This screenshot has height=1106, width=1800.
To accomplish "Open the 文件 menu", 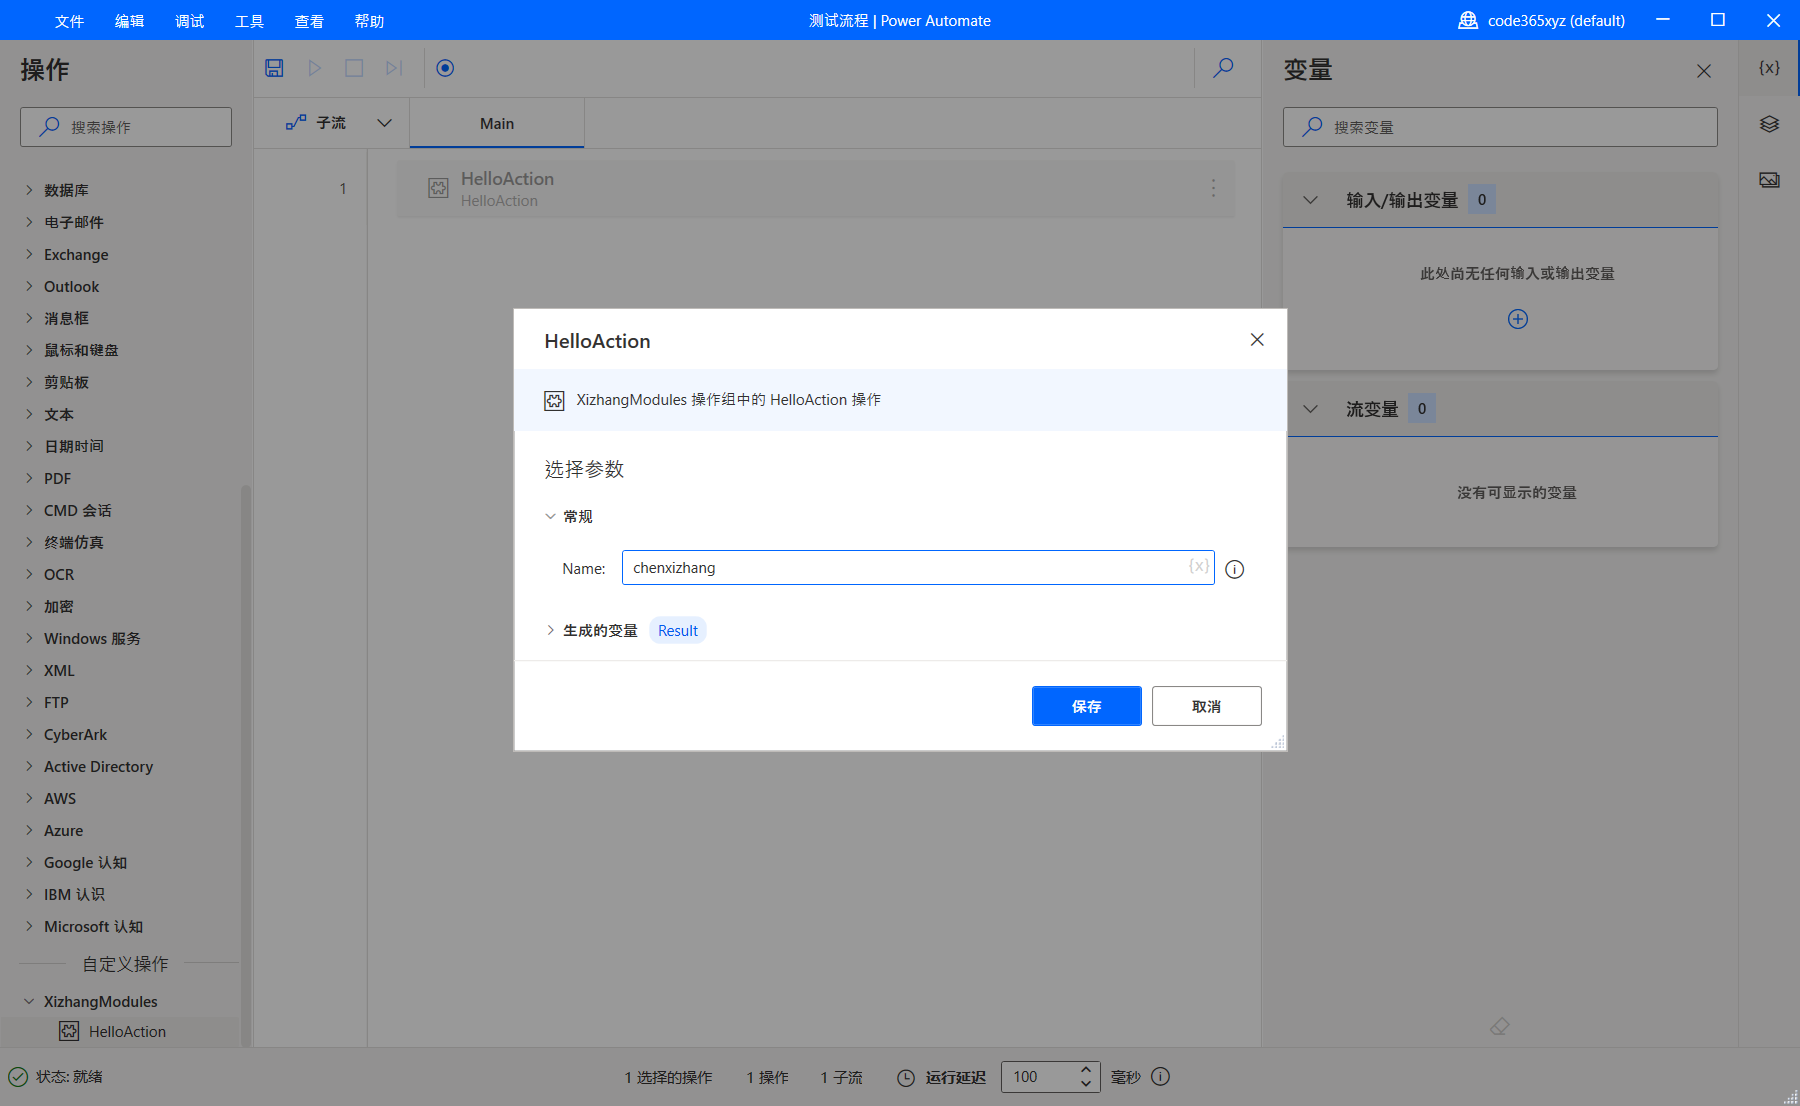I will click(x=69, y=21).
